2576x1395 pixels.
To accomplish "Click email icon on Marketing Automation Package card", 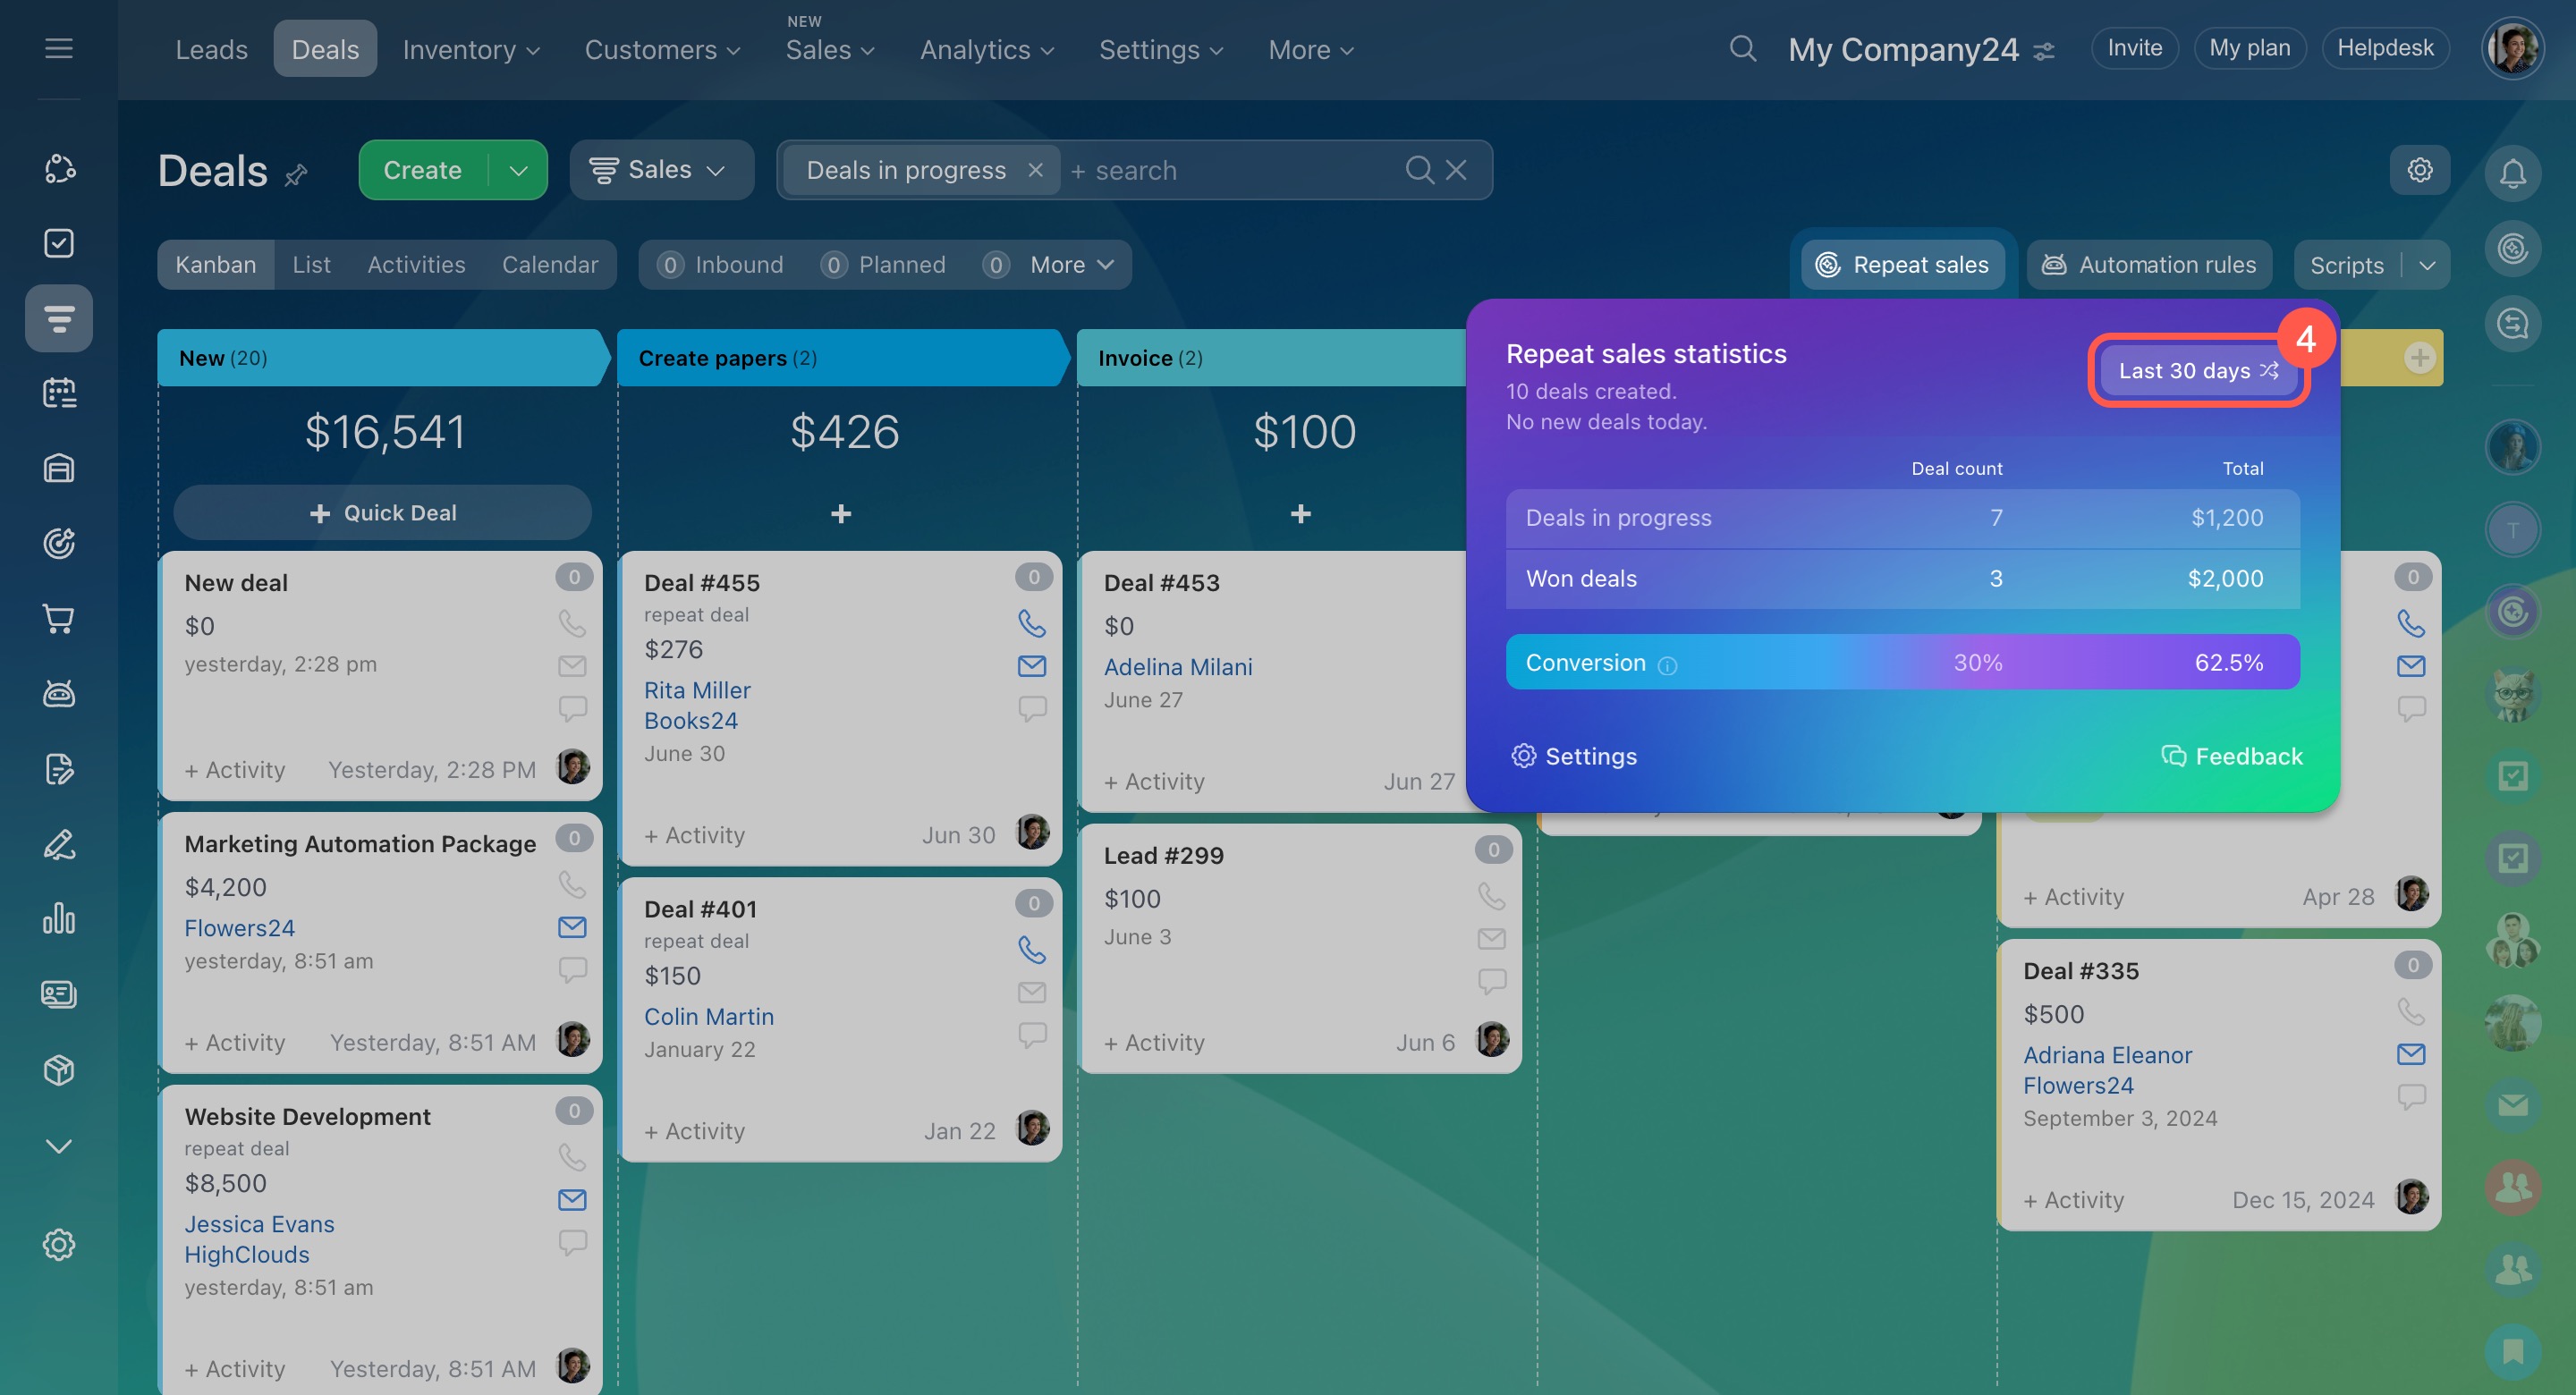I will pyautogui.click(x=572, y=927).
